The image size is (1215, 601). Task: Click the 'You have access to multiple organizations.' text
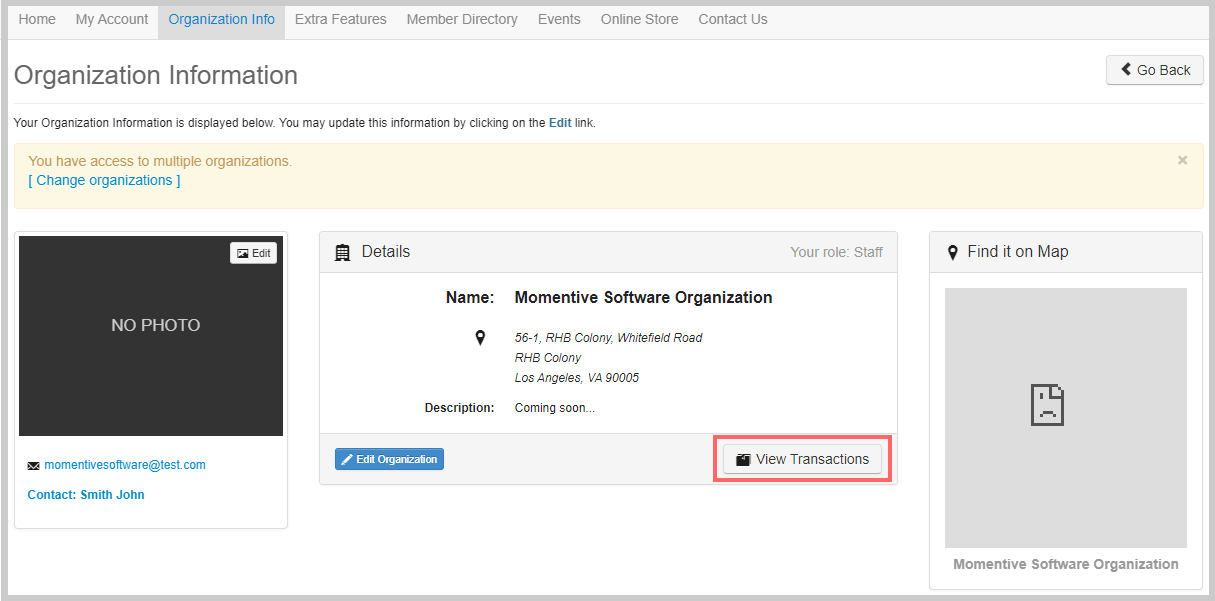tap(160, 161)
